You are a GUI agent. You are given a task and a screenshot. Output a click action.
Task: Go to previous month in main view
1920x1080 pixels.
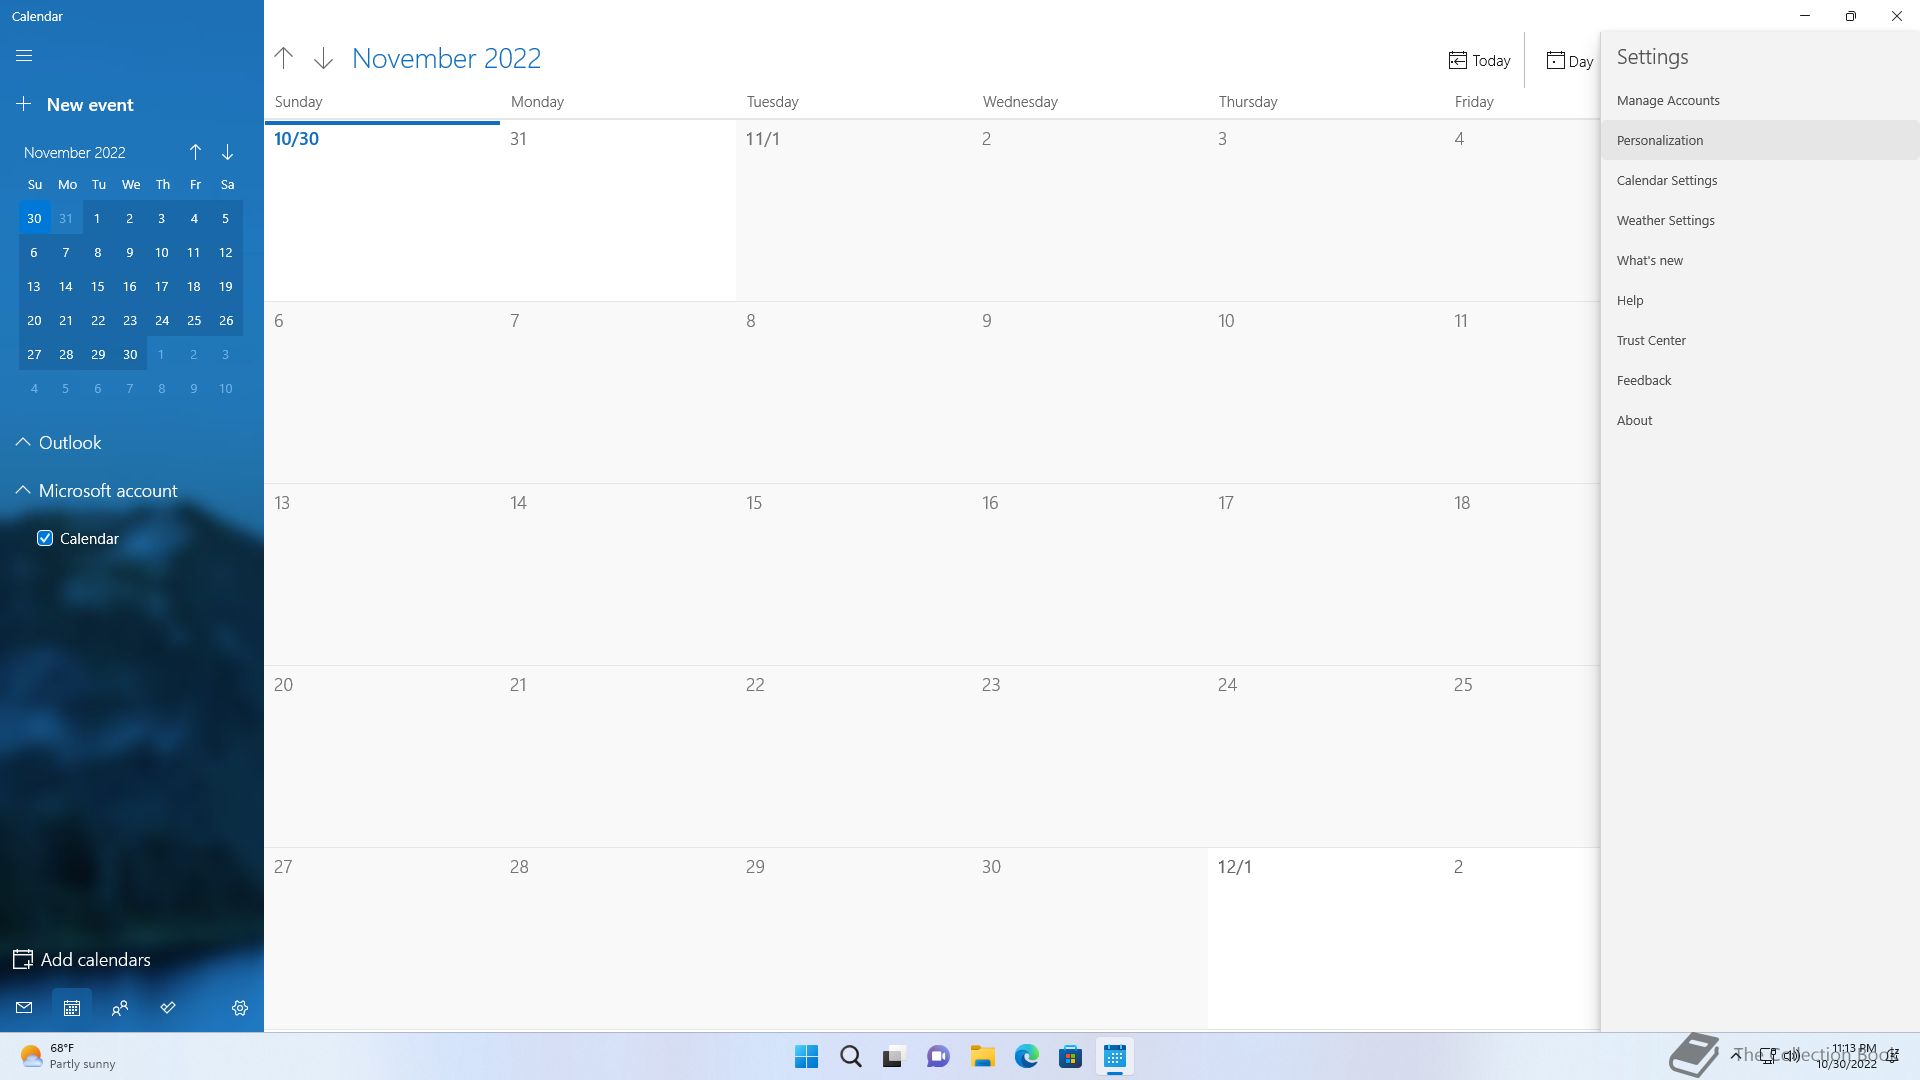pos(284,58)
